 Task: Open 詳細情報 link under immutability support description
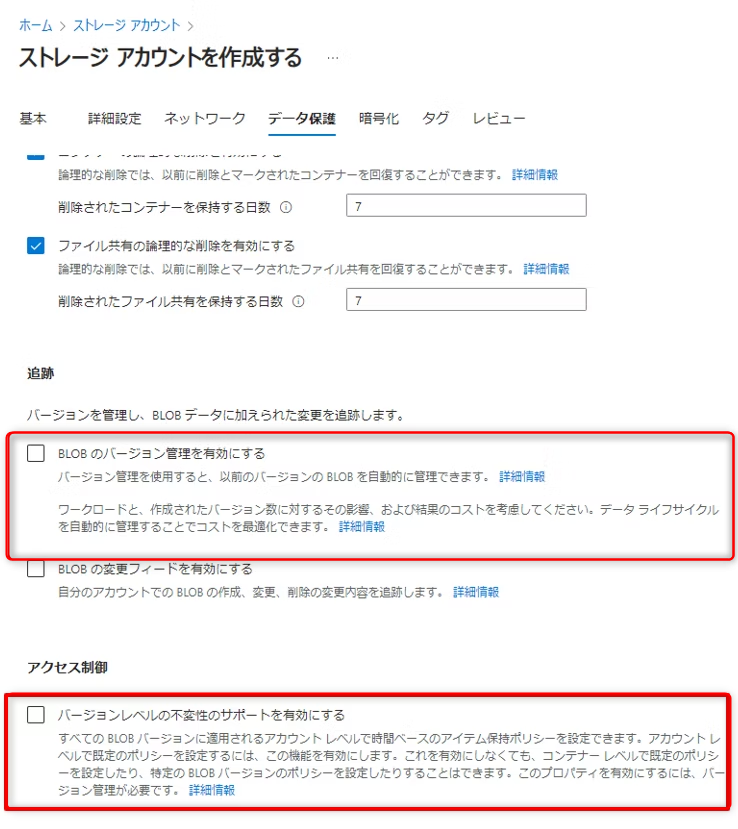click(x=212, y=790)
